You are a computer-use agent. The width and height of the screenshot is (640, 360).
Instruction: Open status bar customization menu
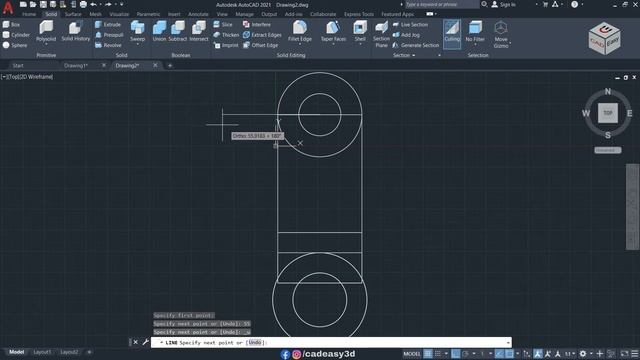(x=635, y=353)
